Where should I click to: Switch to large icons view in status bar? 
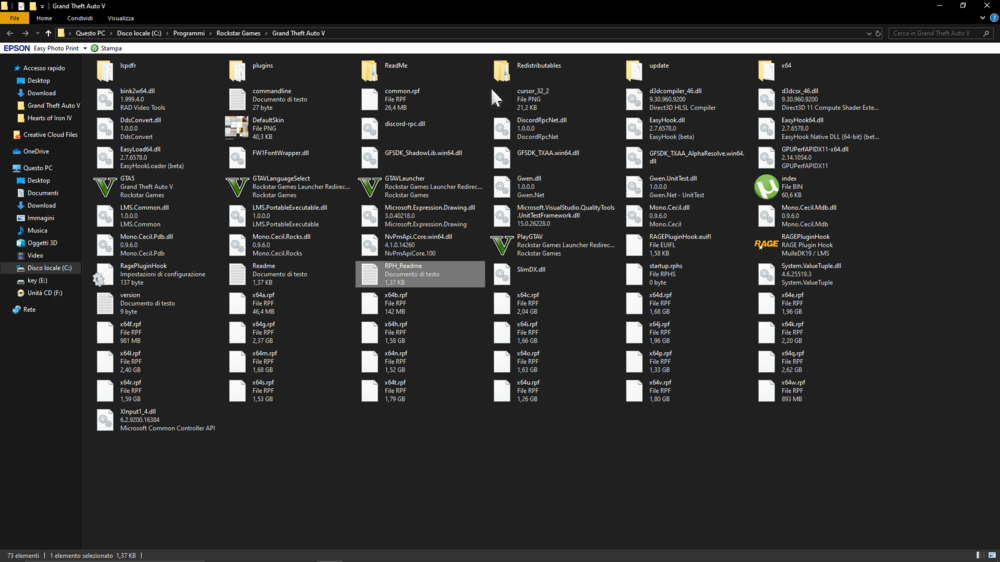[x=992, y=556]
